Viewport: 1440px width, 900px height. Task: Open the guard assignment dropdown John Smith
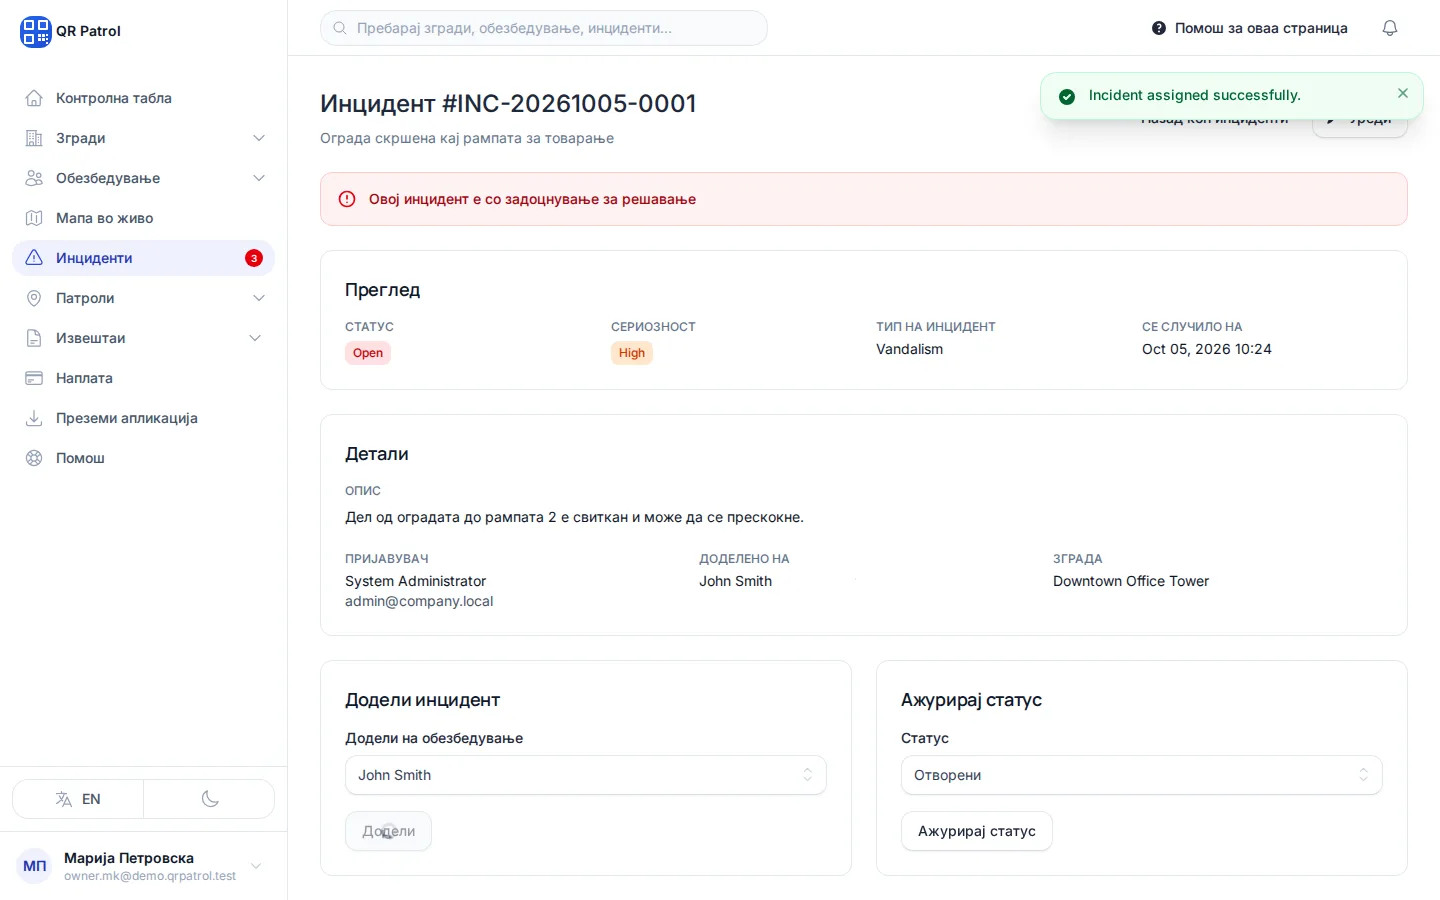point(586,775)
